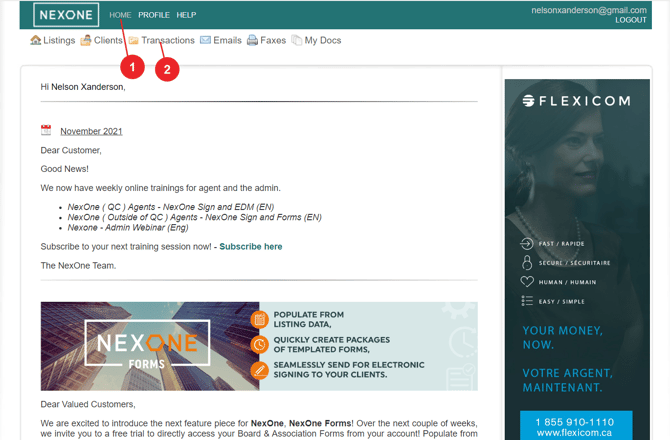Click the LOGOUT link
The image size is (670, 440).
(631, 20)
